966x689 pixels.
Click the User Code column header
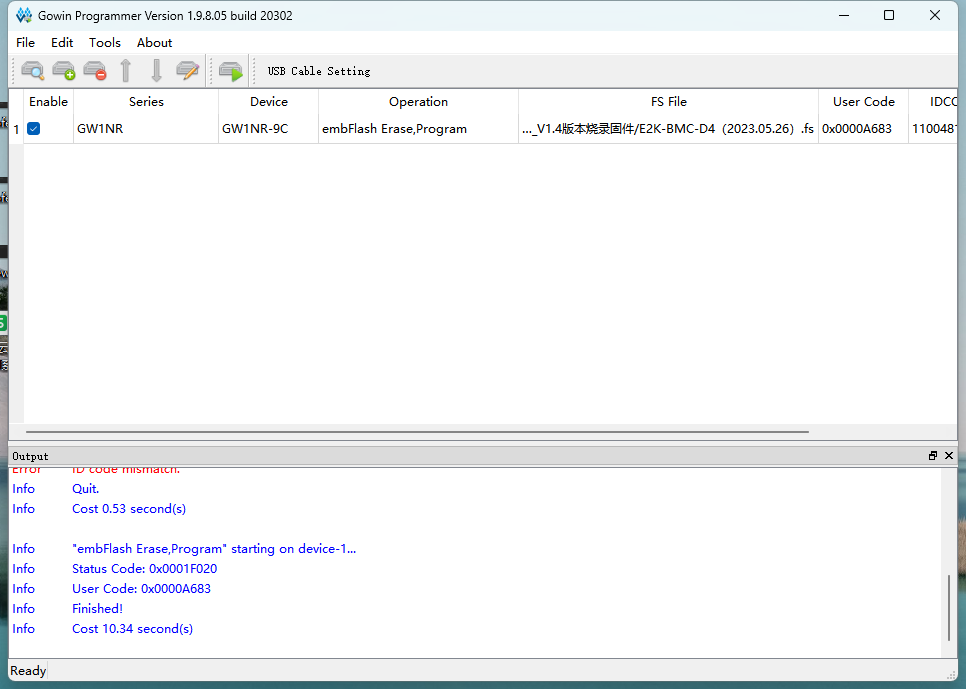click(863, 102)
